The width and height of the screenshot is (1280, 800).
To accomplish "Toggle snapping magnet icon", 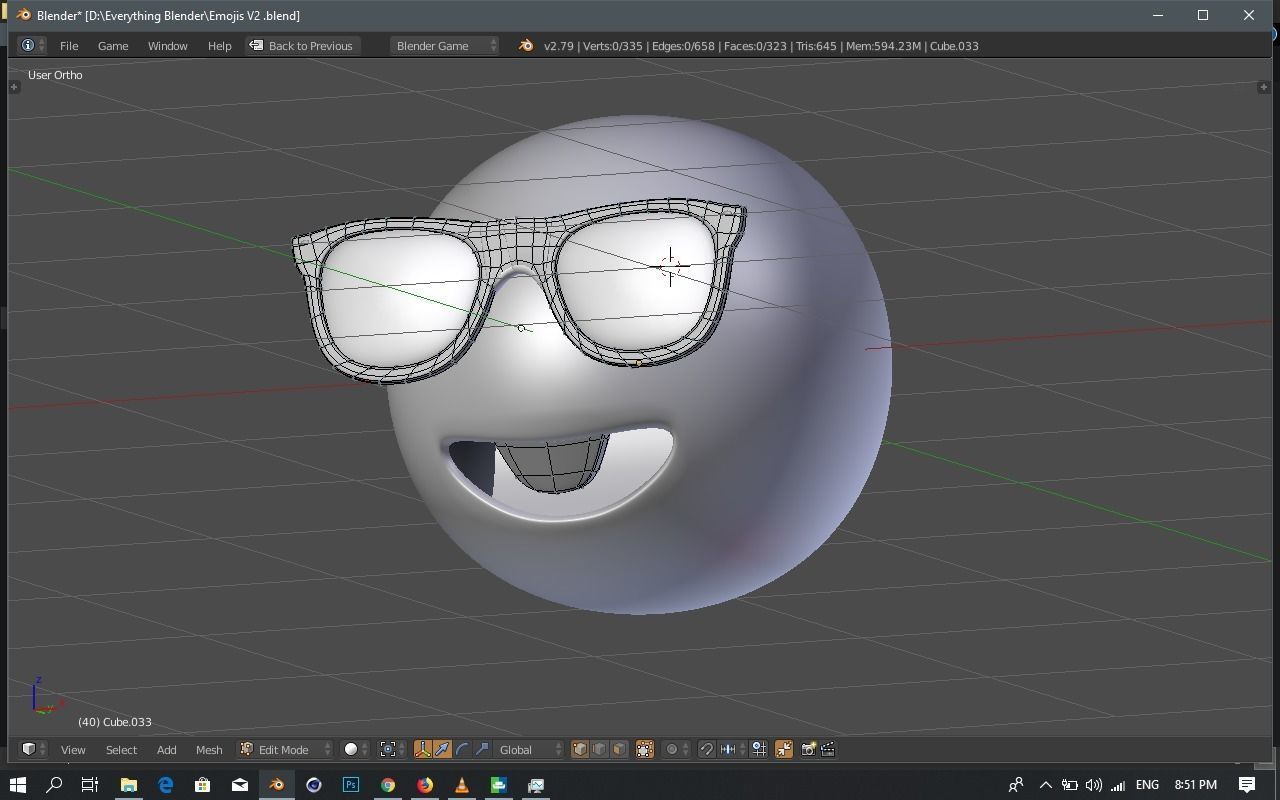I will (x=706, y=749).
